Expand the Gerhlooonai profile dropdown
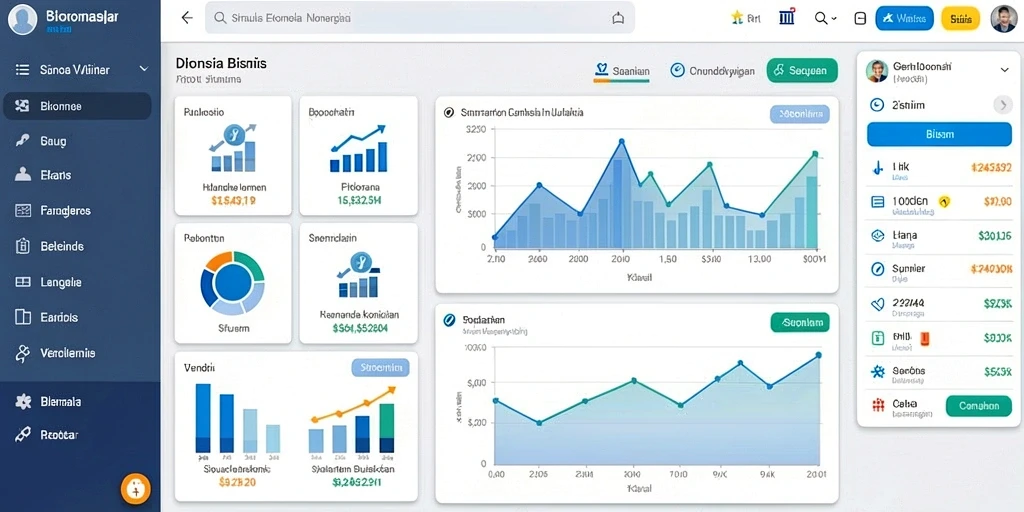1024x512 pixels. [1004, 69]
